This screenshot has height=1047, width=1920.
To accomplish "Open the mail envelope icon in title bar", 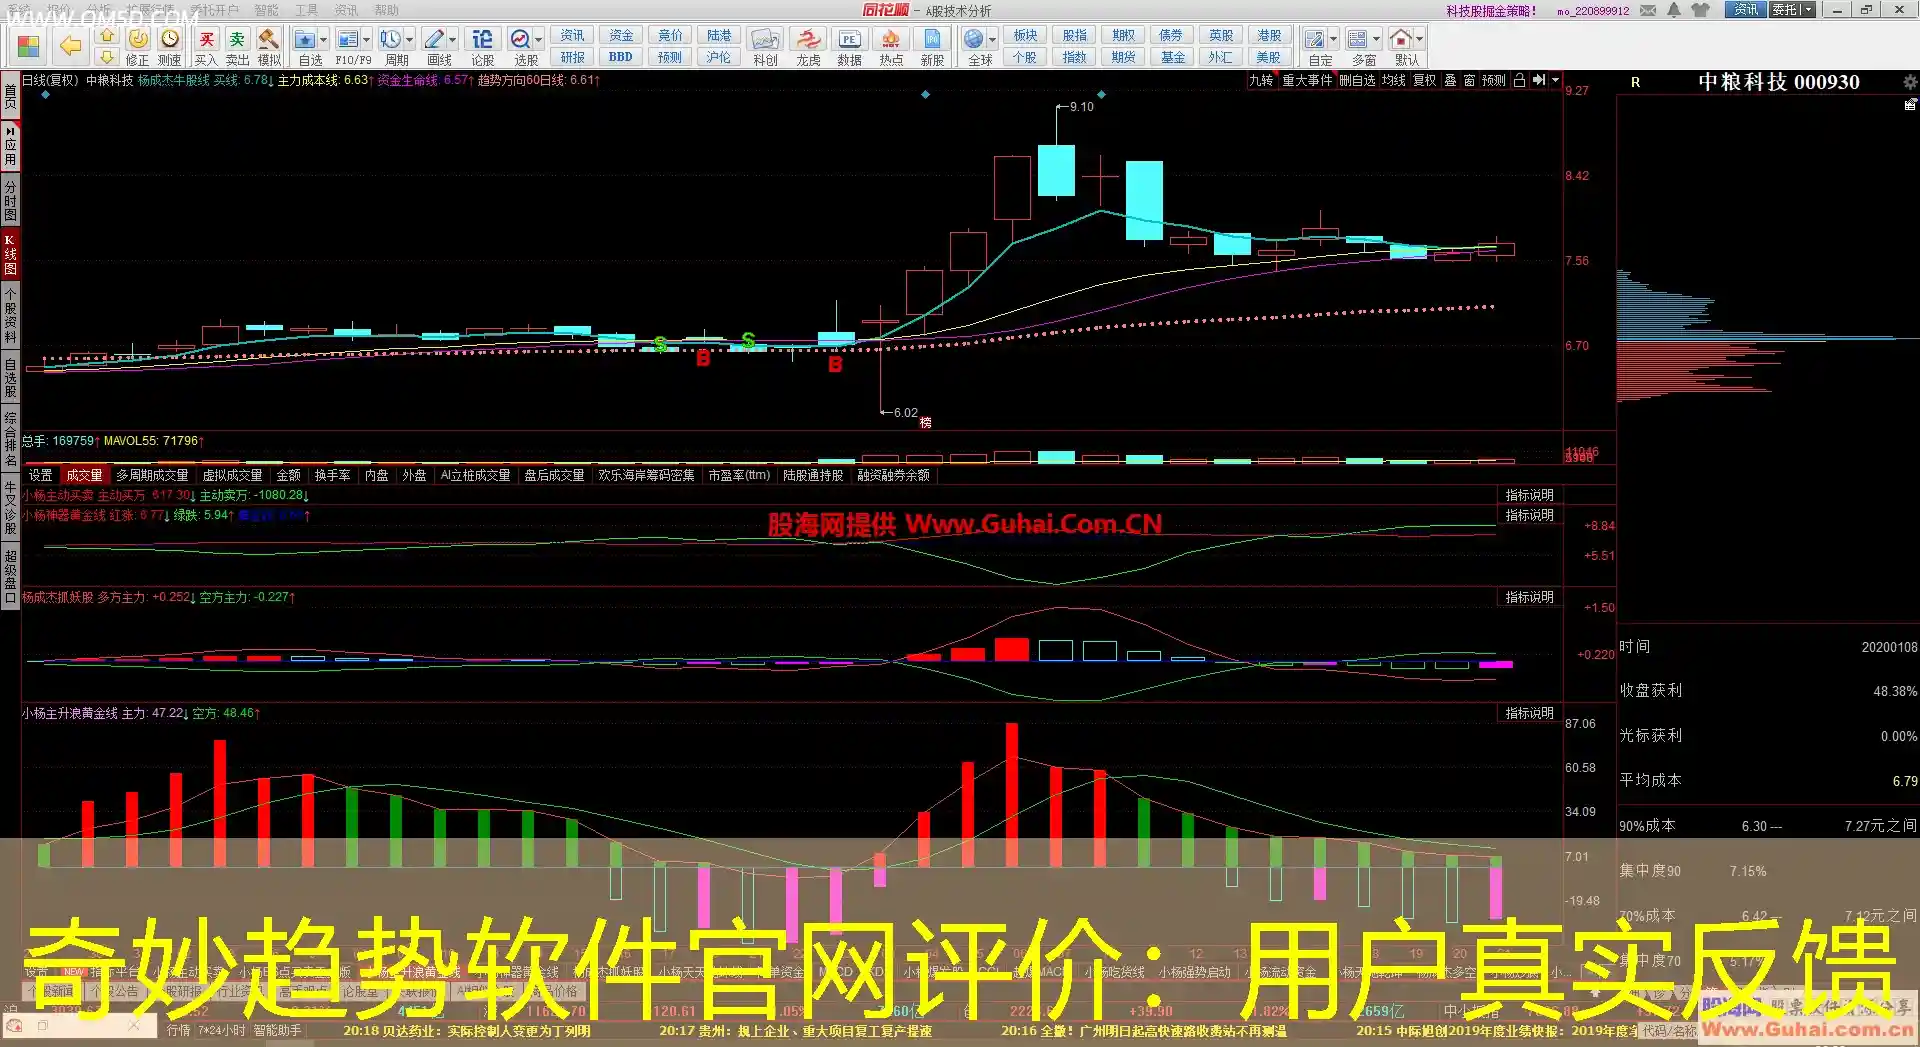I will (x=1648, y=10).
